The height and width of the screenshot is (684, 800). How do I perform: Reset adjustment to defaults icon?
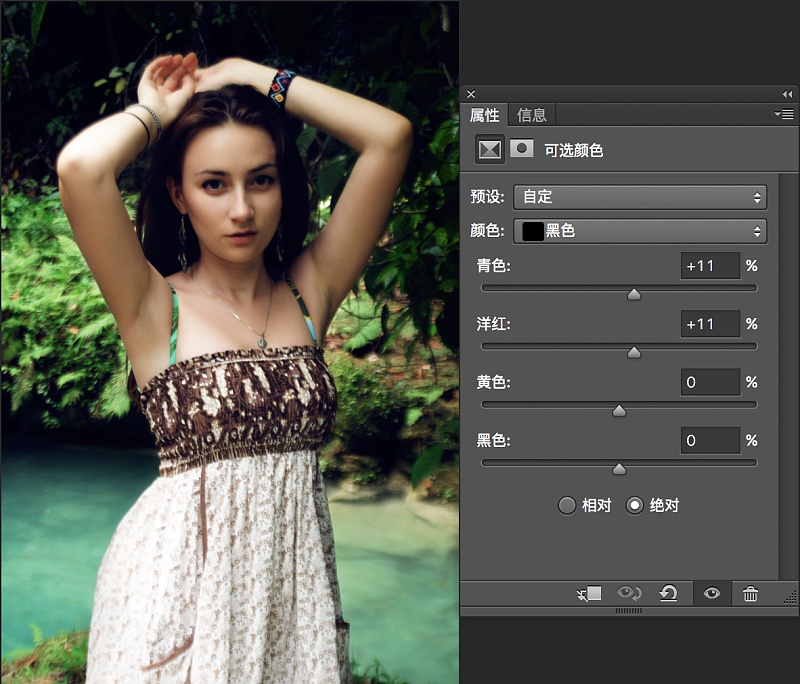coord(668,593)
